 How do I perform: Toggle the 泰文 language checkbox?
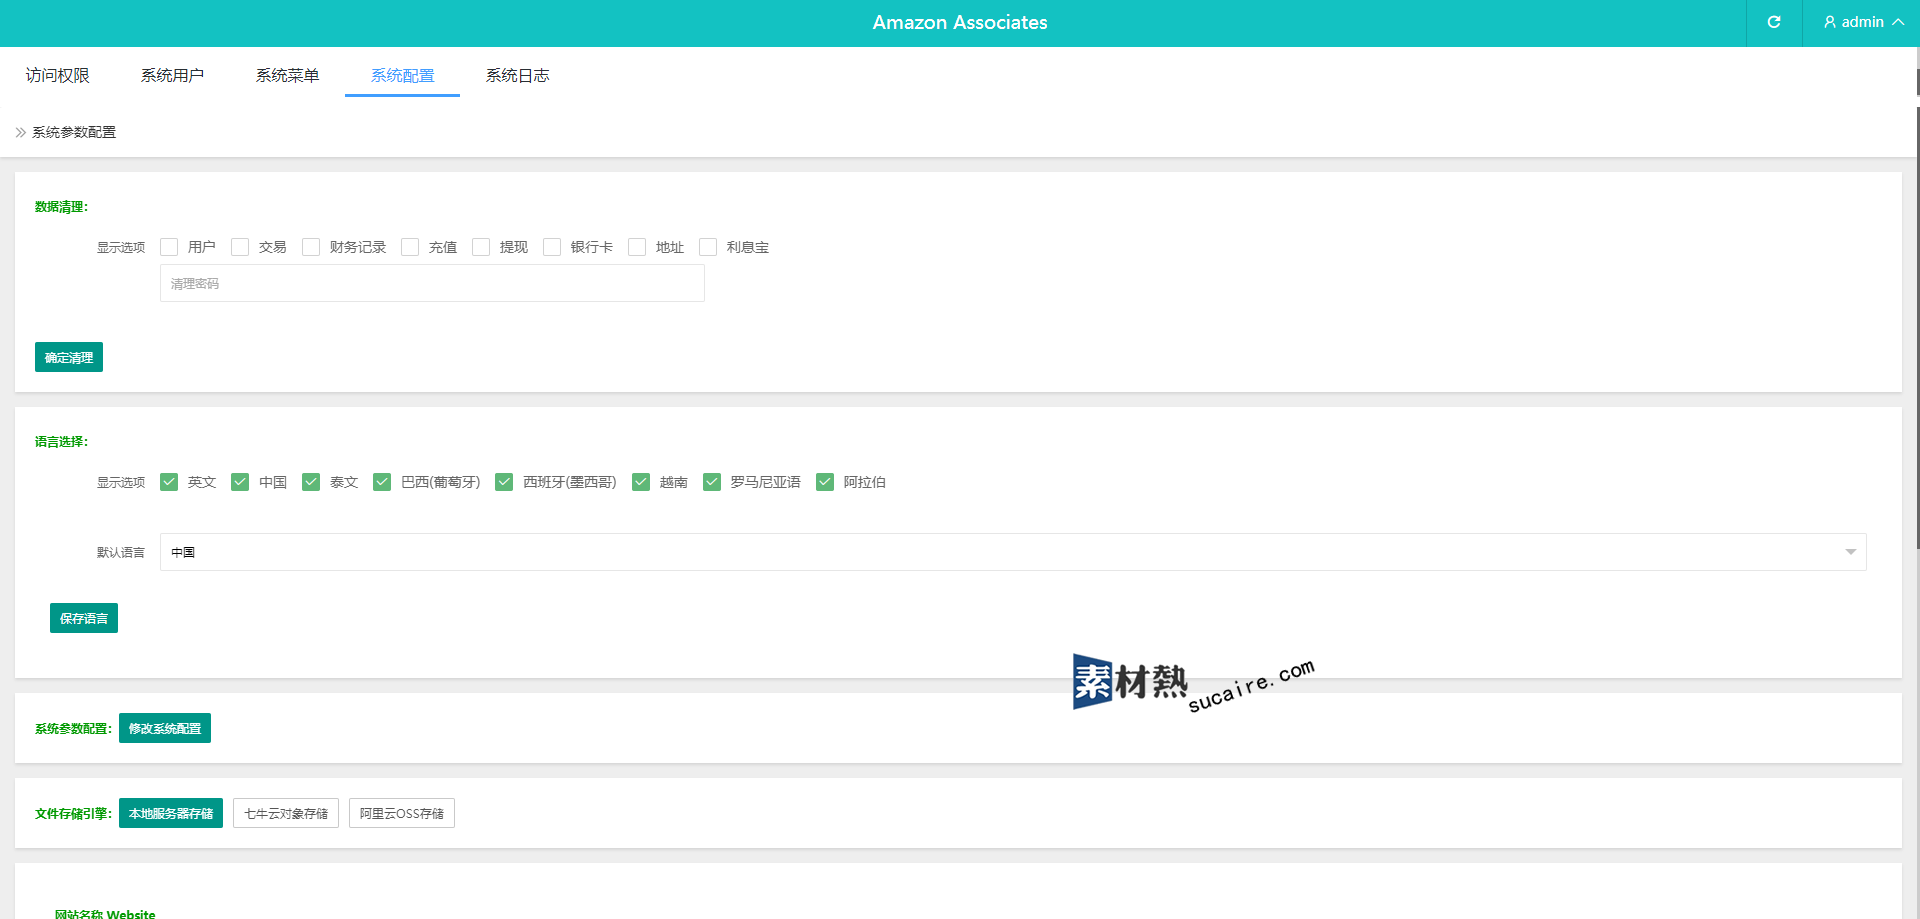coord(311,482)
